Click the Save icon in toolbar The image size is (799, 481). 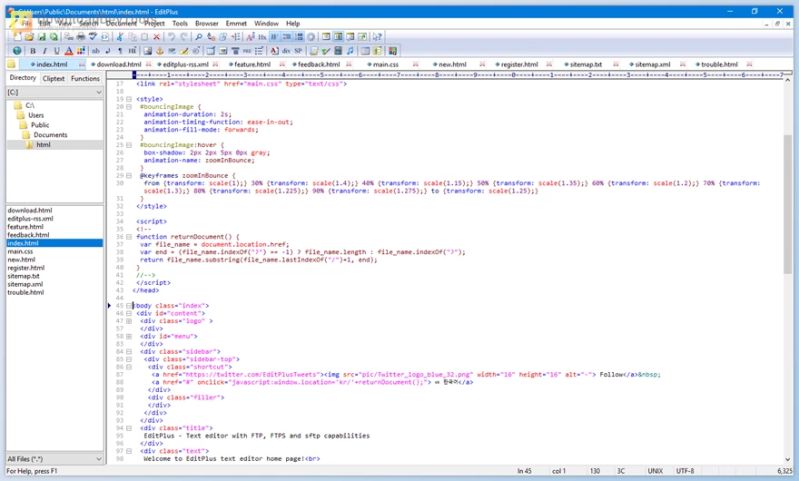click(42, 37)
